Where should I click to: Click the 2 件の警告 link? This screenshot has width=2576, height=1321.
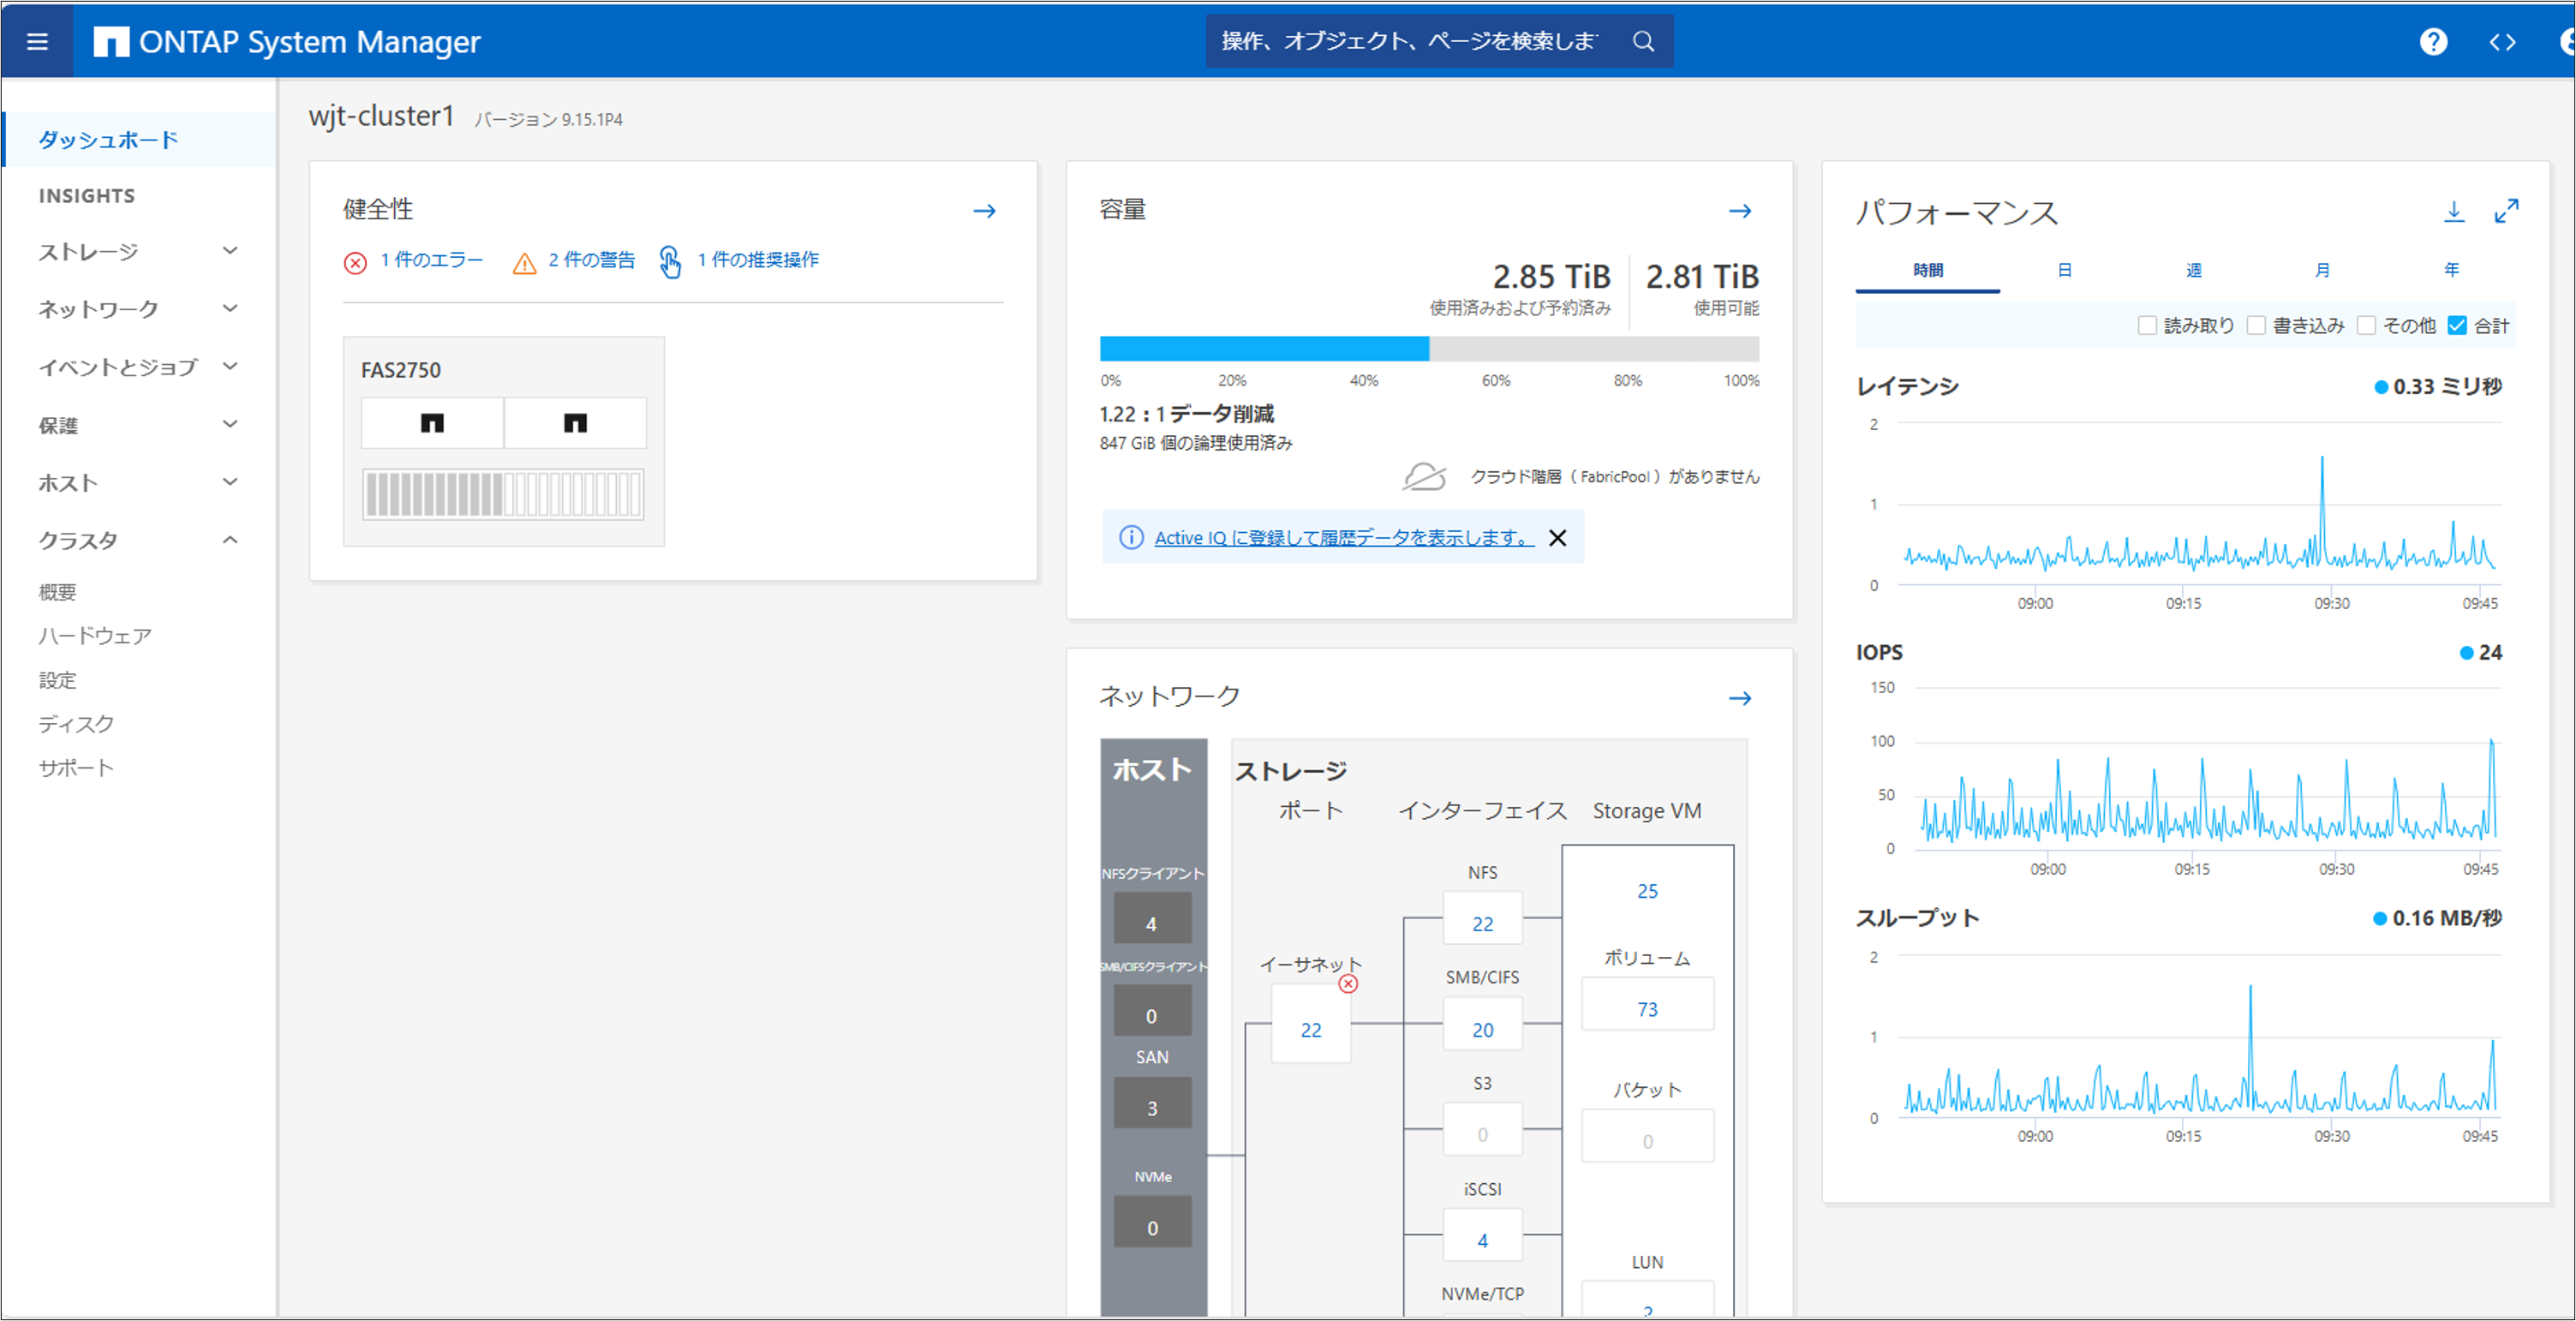591,260
